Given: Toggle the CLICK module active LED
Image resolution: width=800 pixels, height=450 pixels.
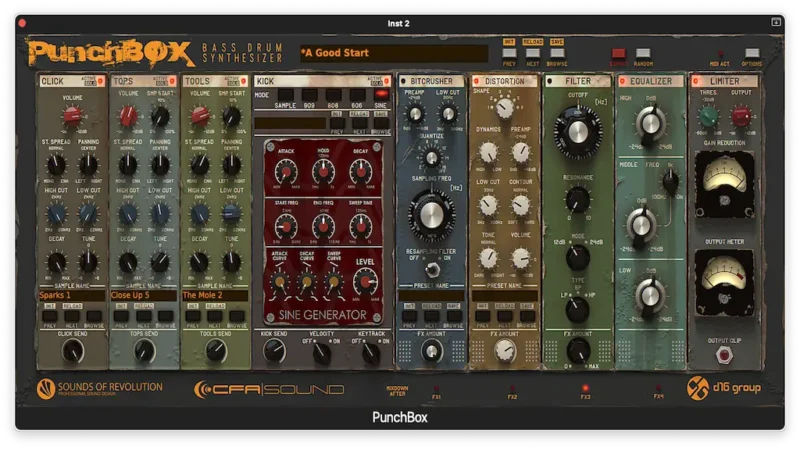Looking at the screenshot, I should (101, 81).
